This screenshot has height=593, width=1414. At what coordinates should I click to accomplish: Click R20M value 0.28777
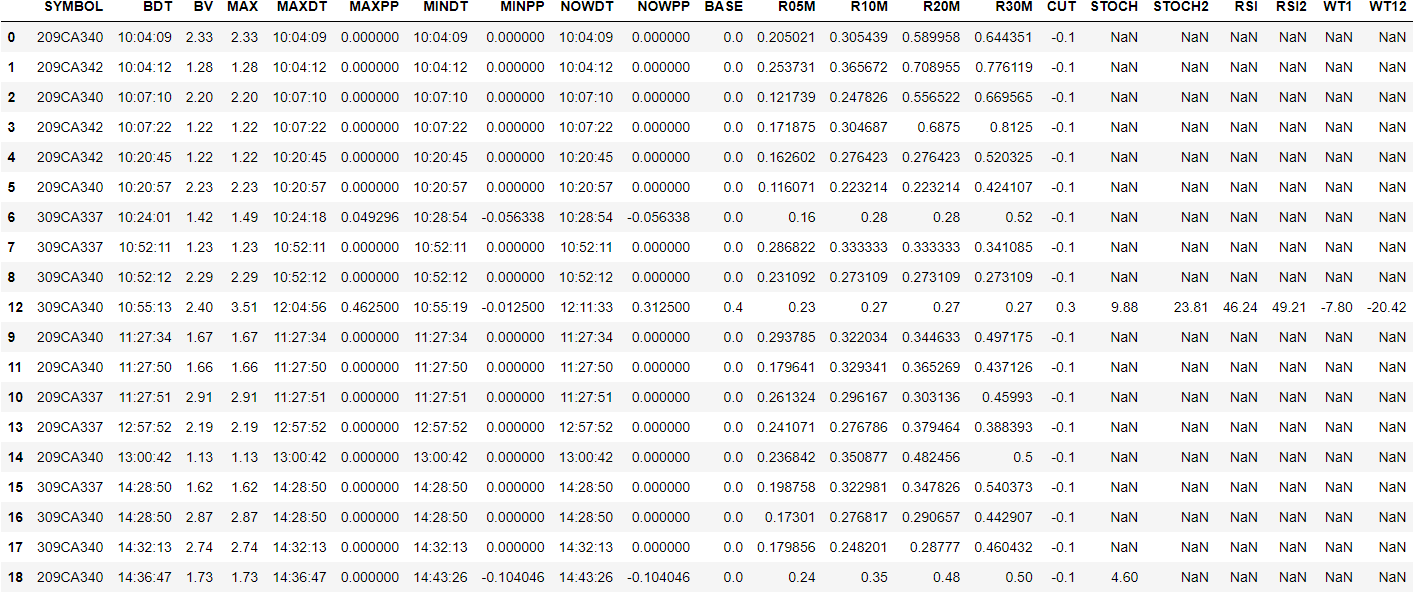936,548
